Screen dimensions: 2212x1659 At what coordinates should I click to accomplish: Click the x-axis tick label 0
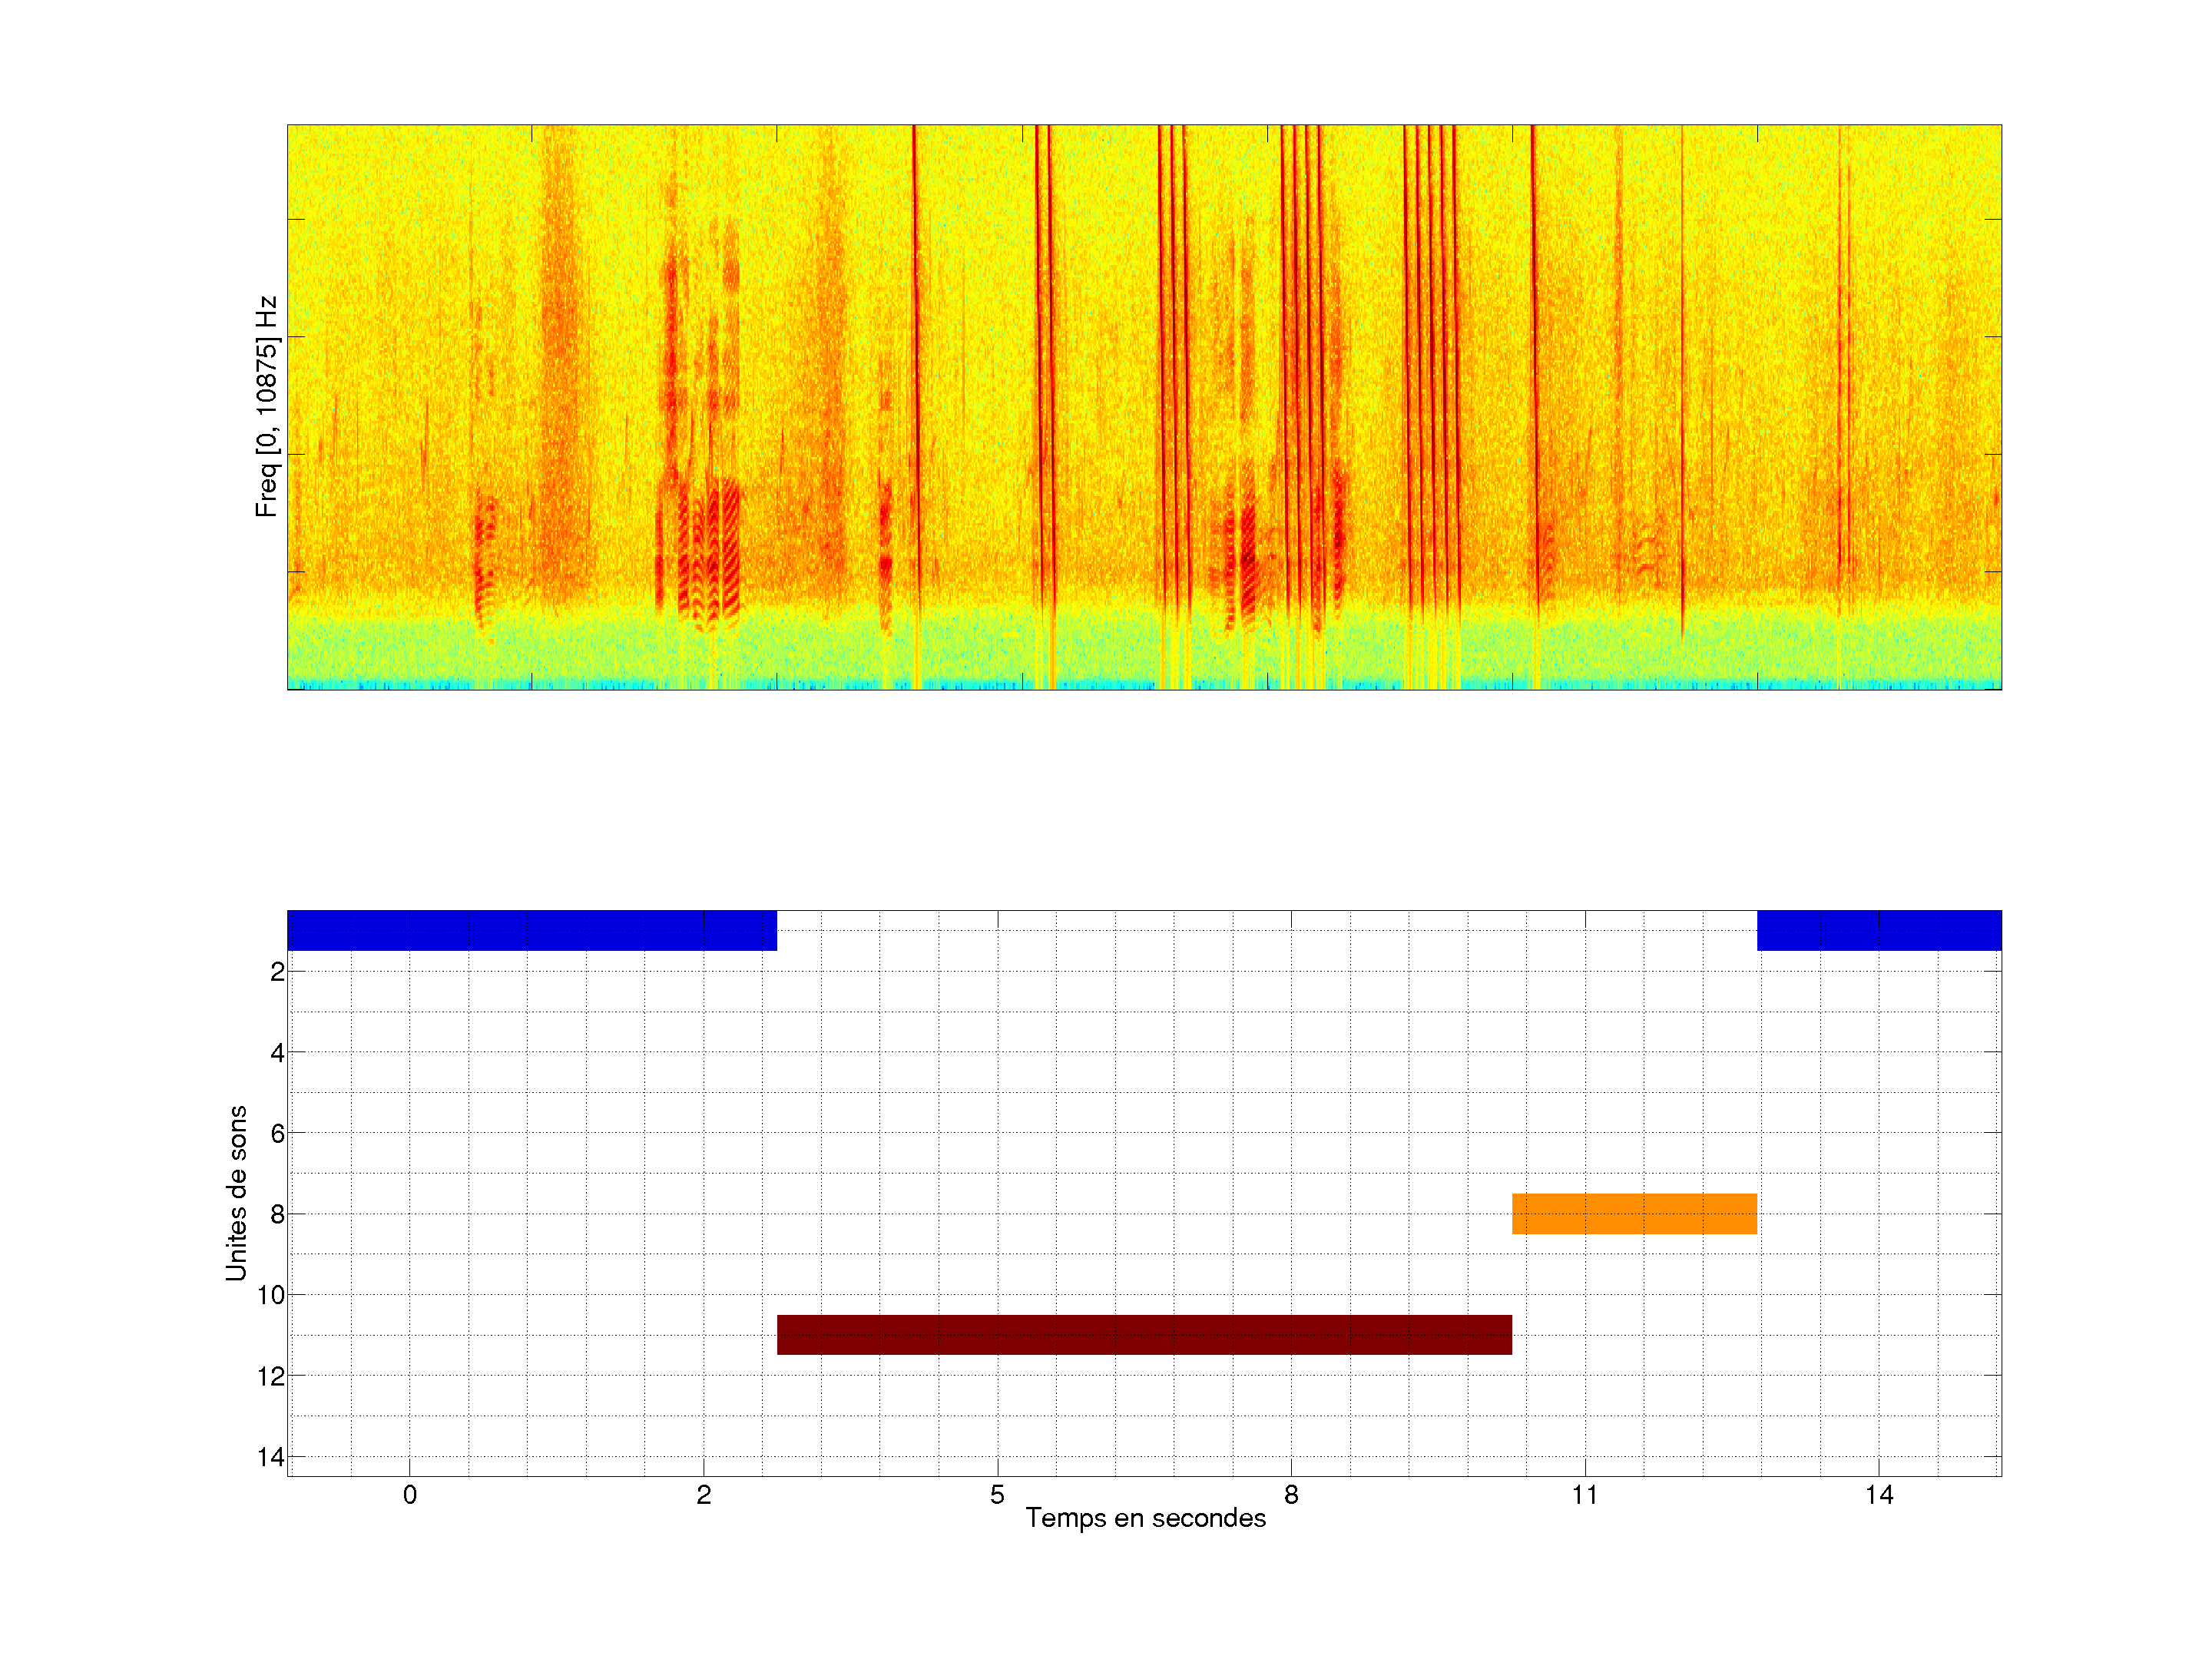[x=410, y=1495]
